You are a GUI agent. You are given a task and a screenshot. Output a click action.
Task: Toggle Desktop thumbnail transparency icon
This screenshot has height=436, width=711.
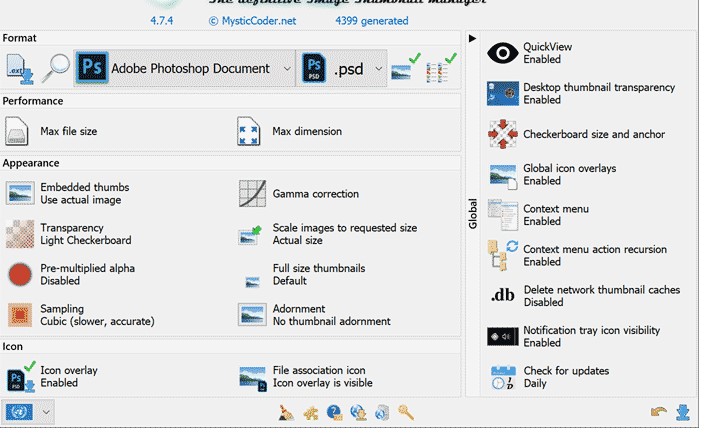point(503,93)
